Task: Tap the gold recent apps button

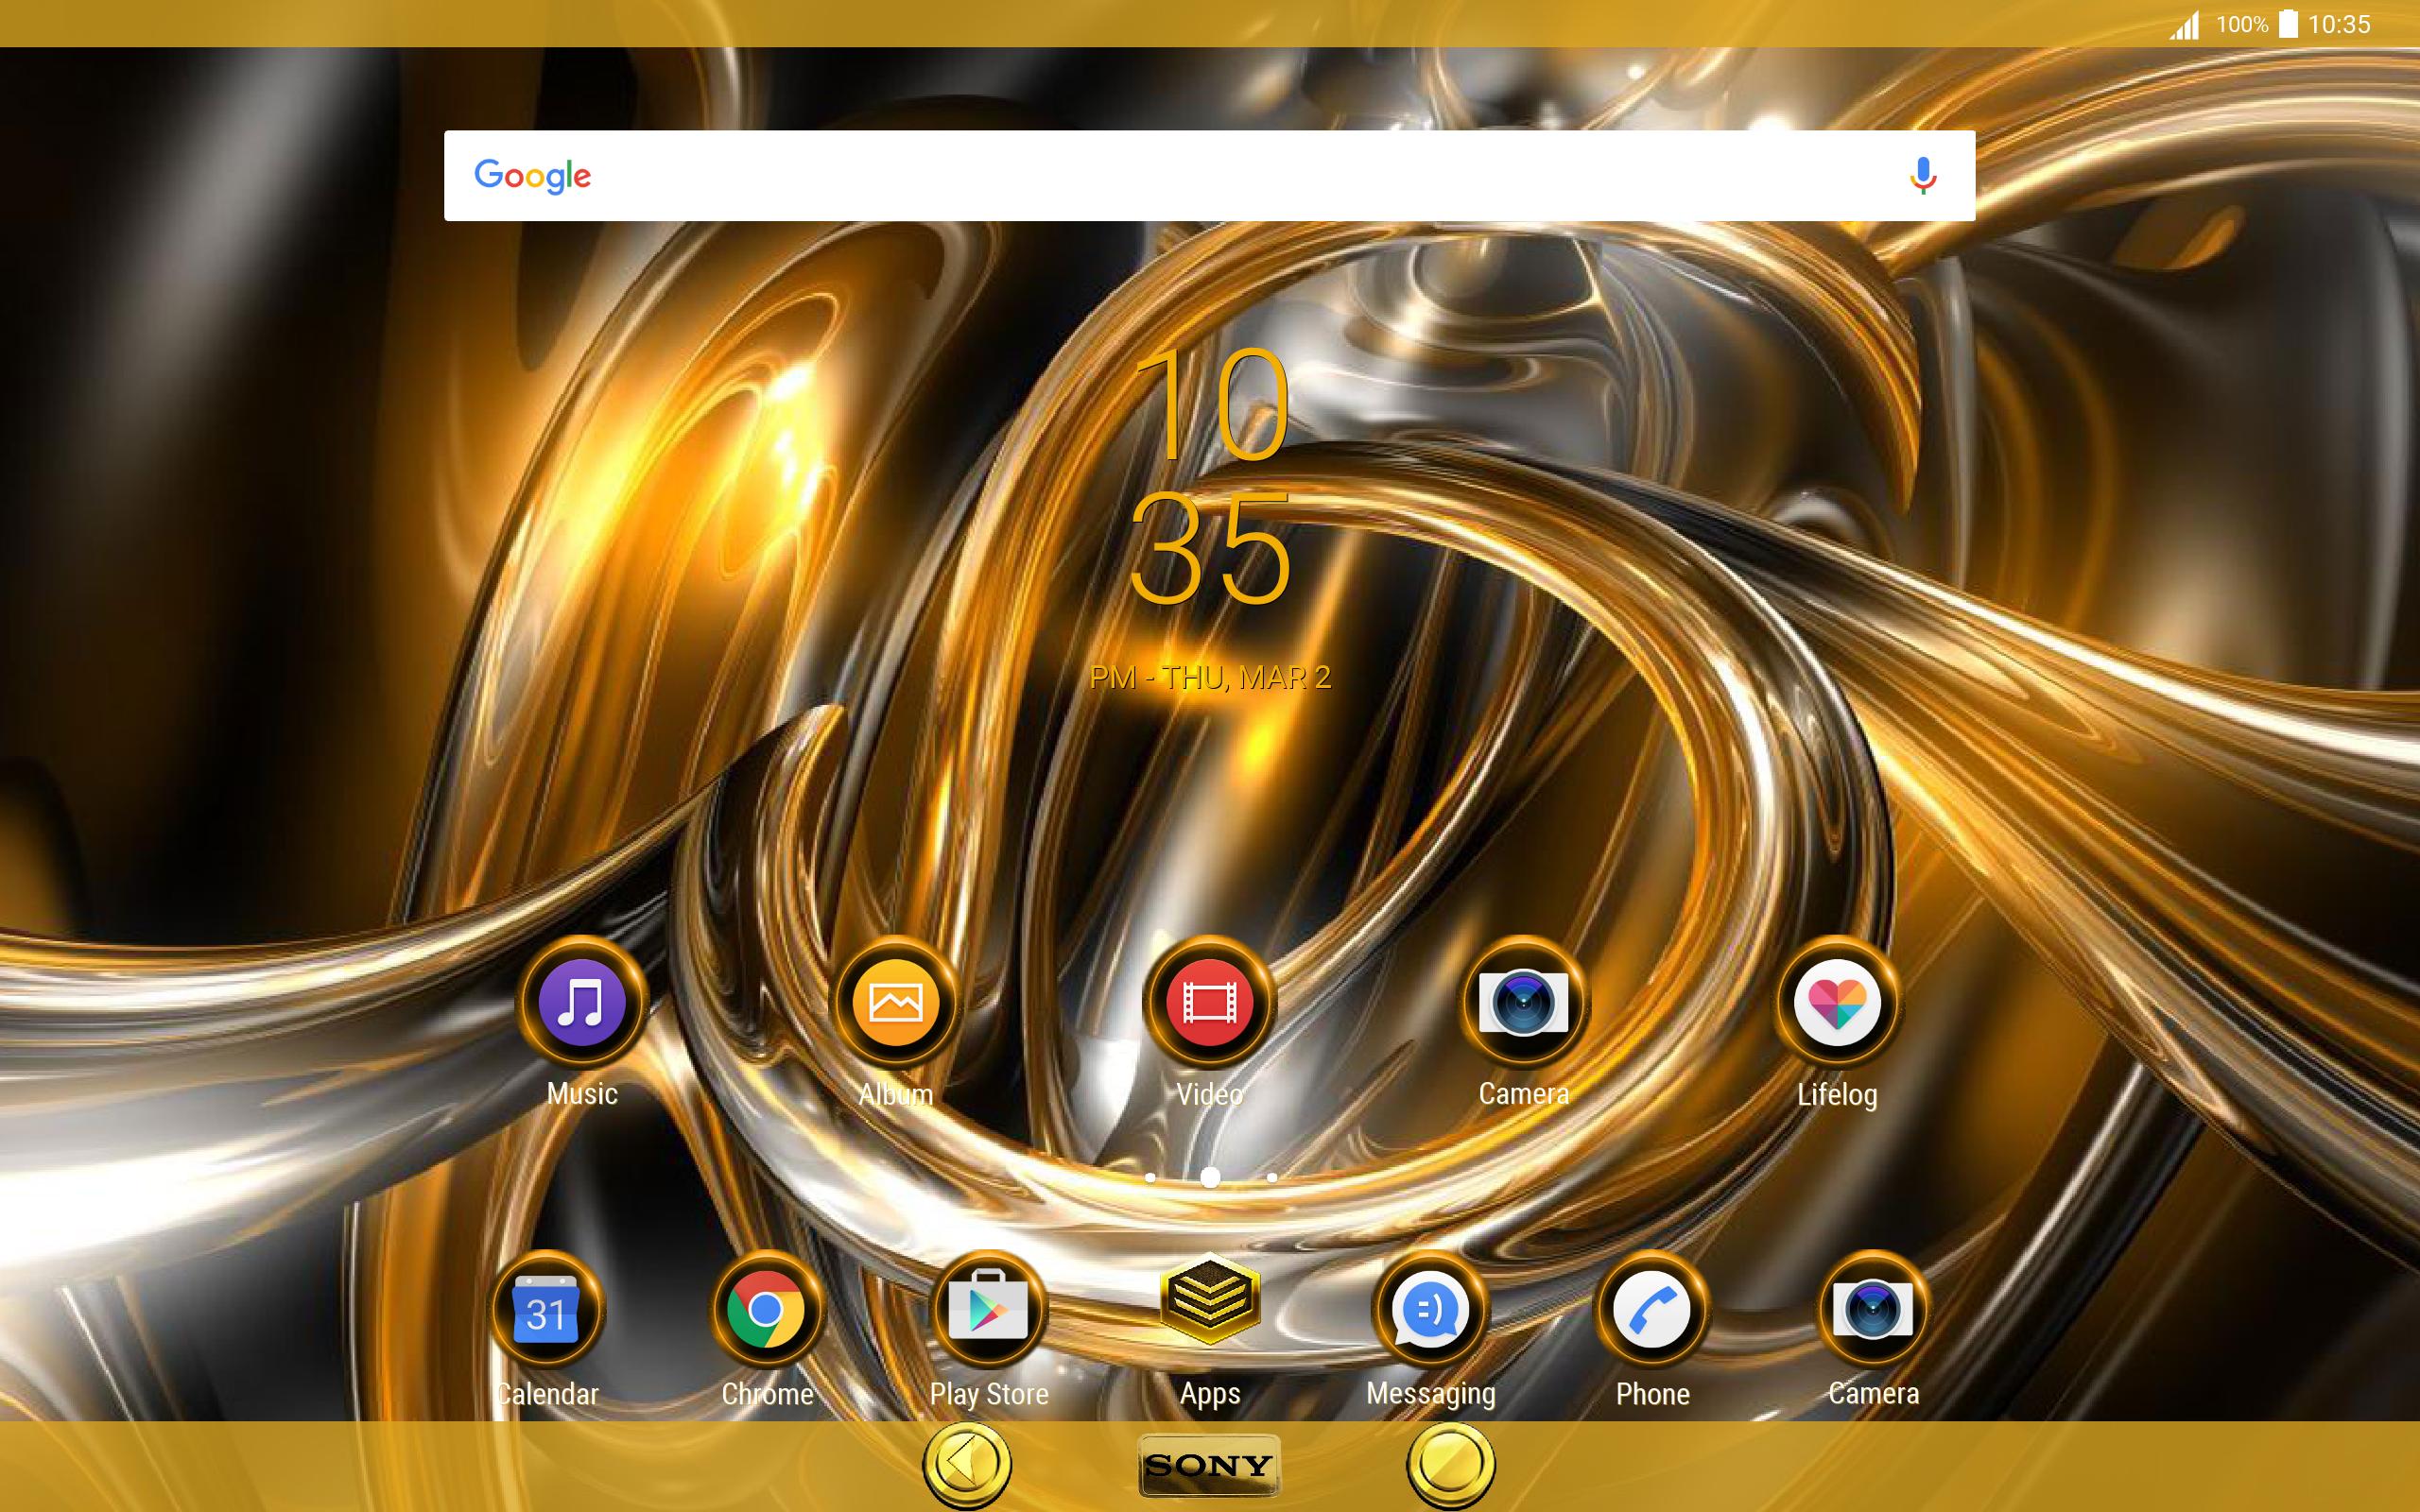Action: 1450,1465
